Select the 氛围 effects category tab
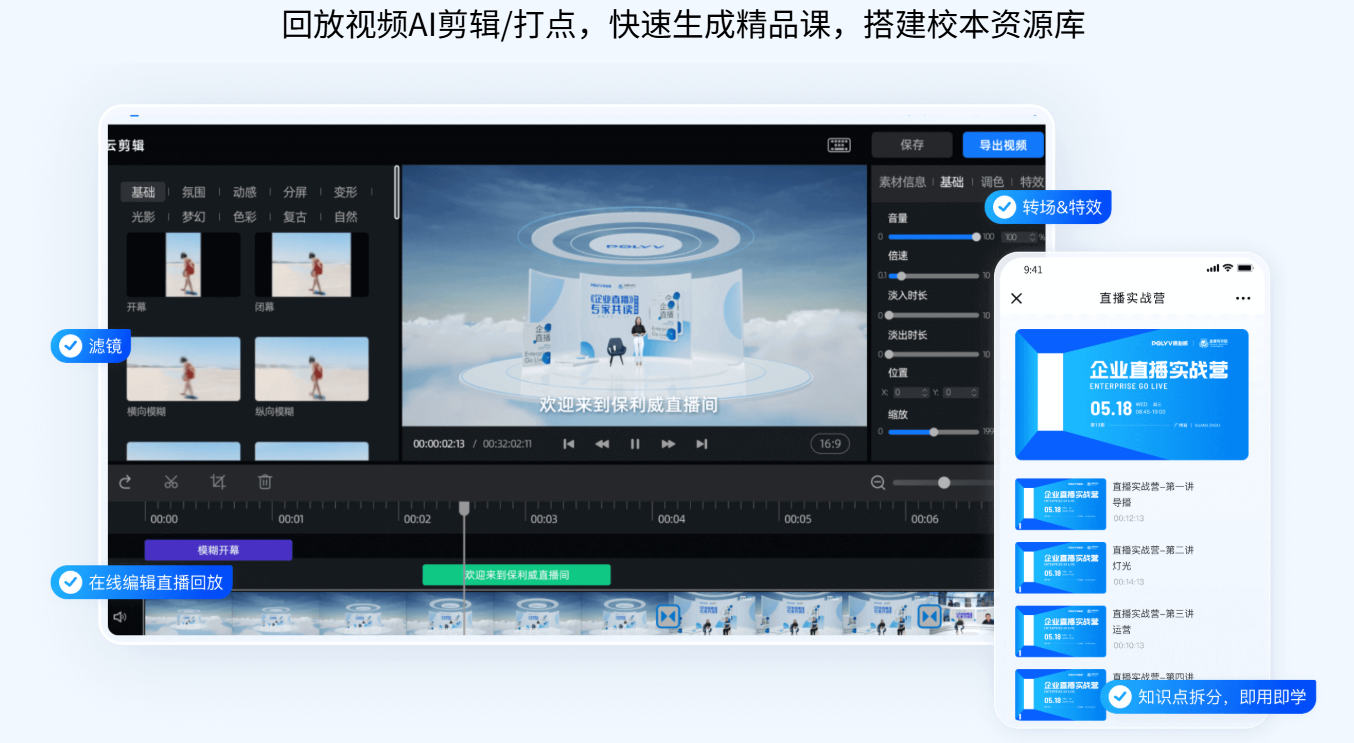Image resolution: width=1354 pixels, height=743 pixels. click(193, 192)
